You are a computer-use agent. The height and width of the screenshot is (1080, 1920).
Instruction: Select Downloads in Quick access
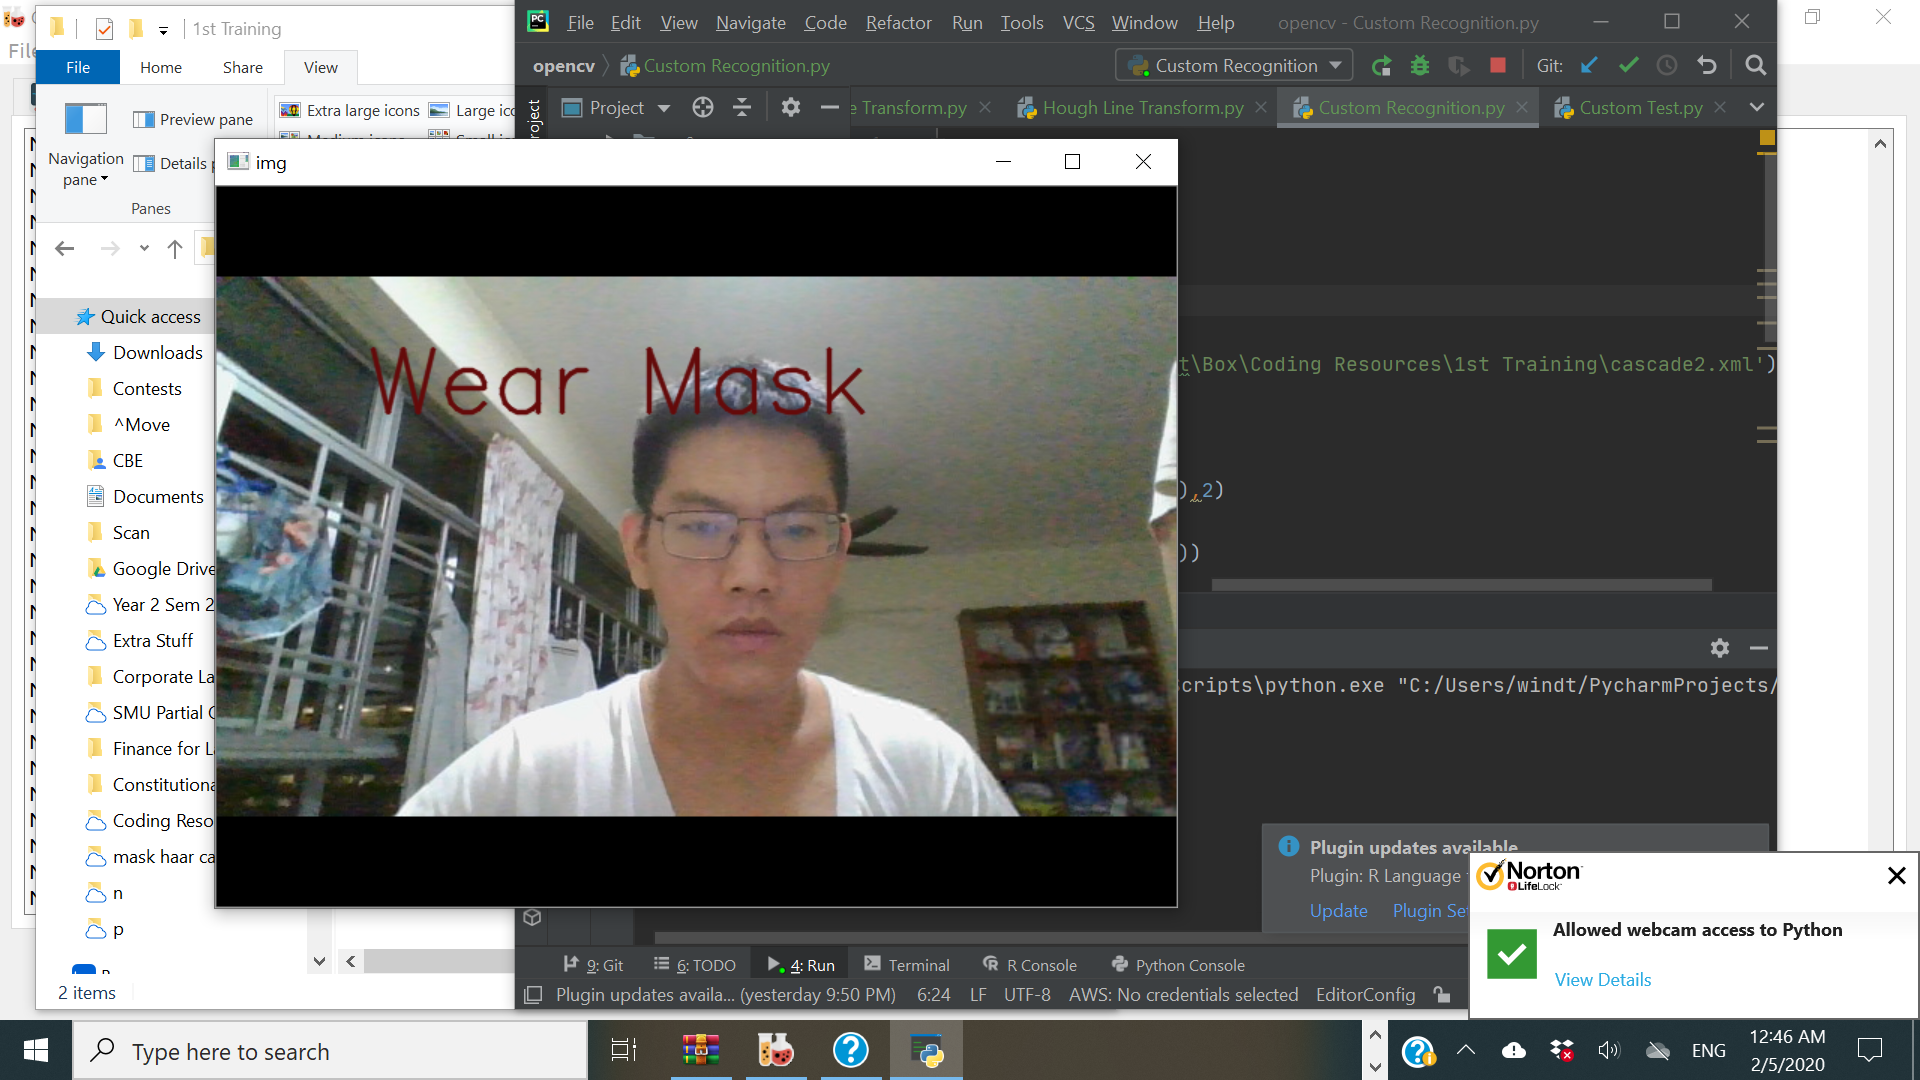click(157, 353)
